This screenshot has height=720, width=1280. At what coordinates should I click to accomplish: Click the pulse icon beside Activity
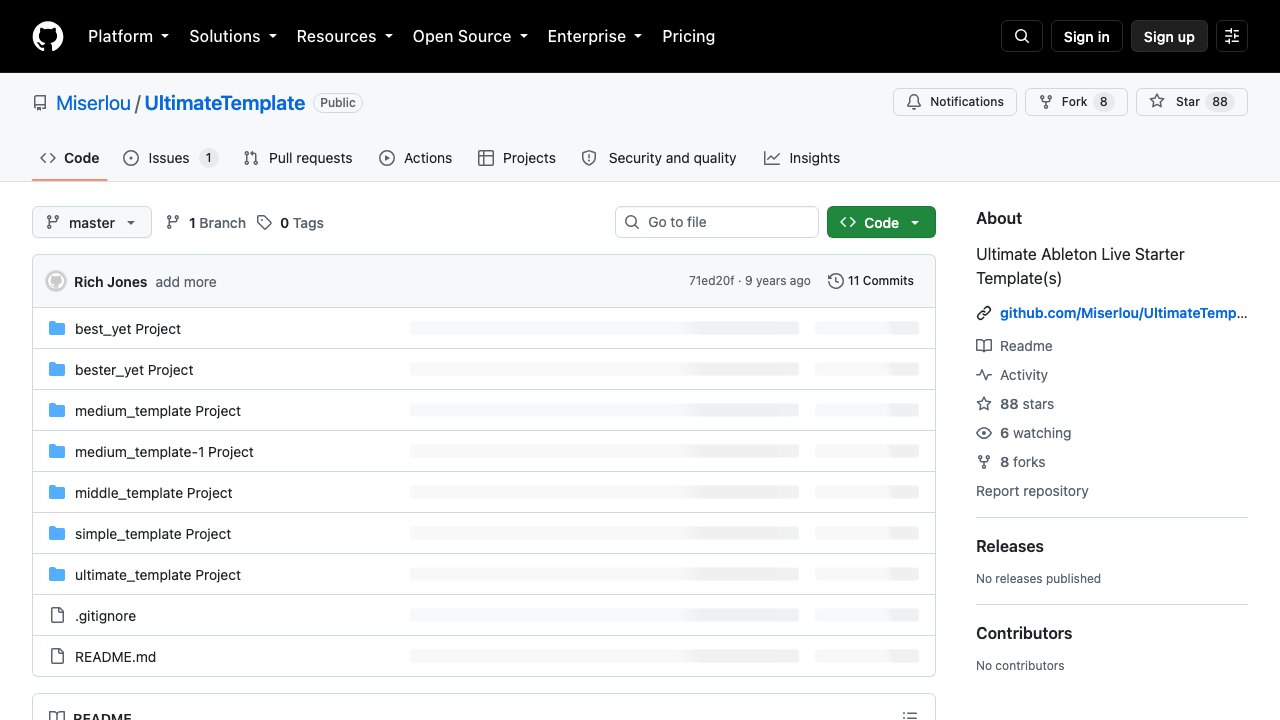pos(984,375)
